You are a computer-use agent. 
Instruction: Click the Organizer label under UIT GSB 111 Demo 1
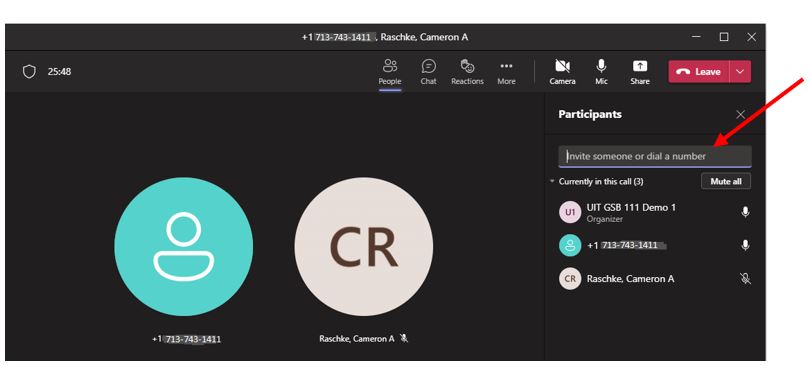(x=605, y=219)
